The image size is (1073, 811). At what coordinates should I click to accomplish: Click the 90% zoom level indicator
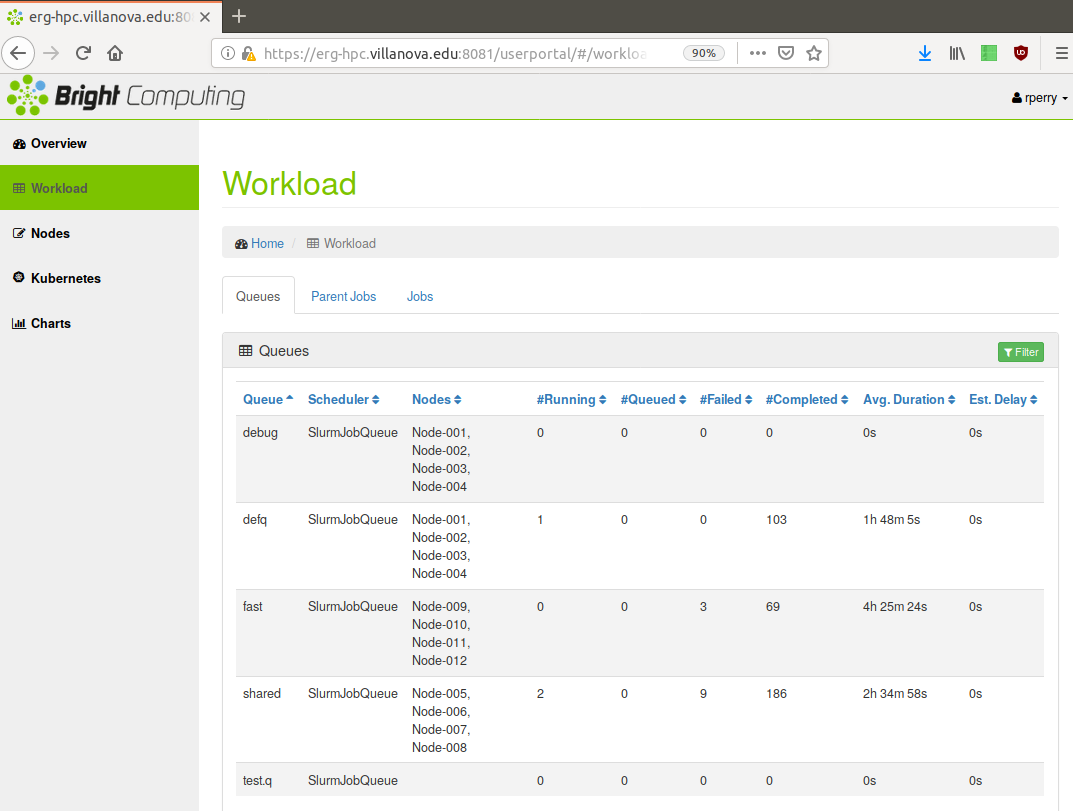click(x=703, y=53)
